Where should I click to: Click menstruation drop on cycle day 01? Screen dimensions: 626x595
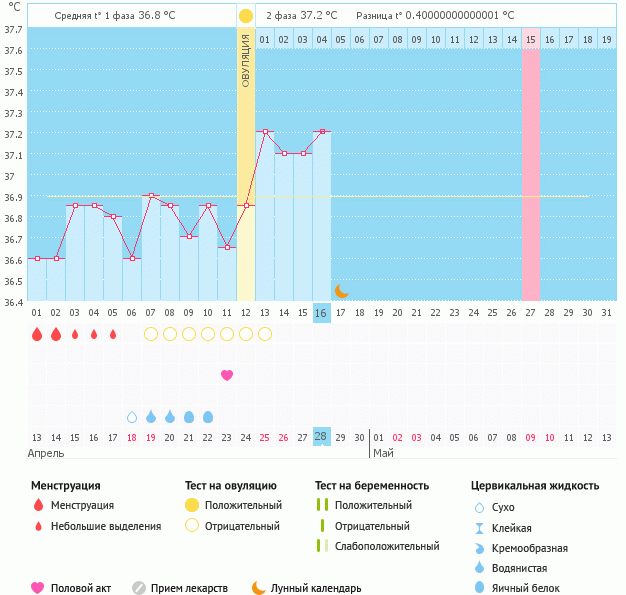[37, 334]
